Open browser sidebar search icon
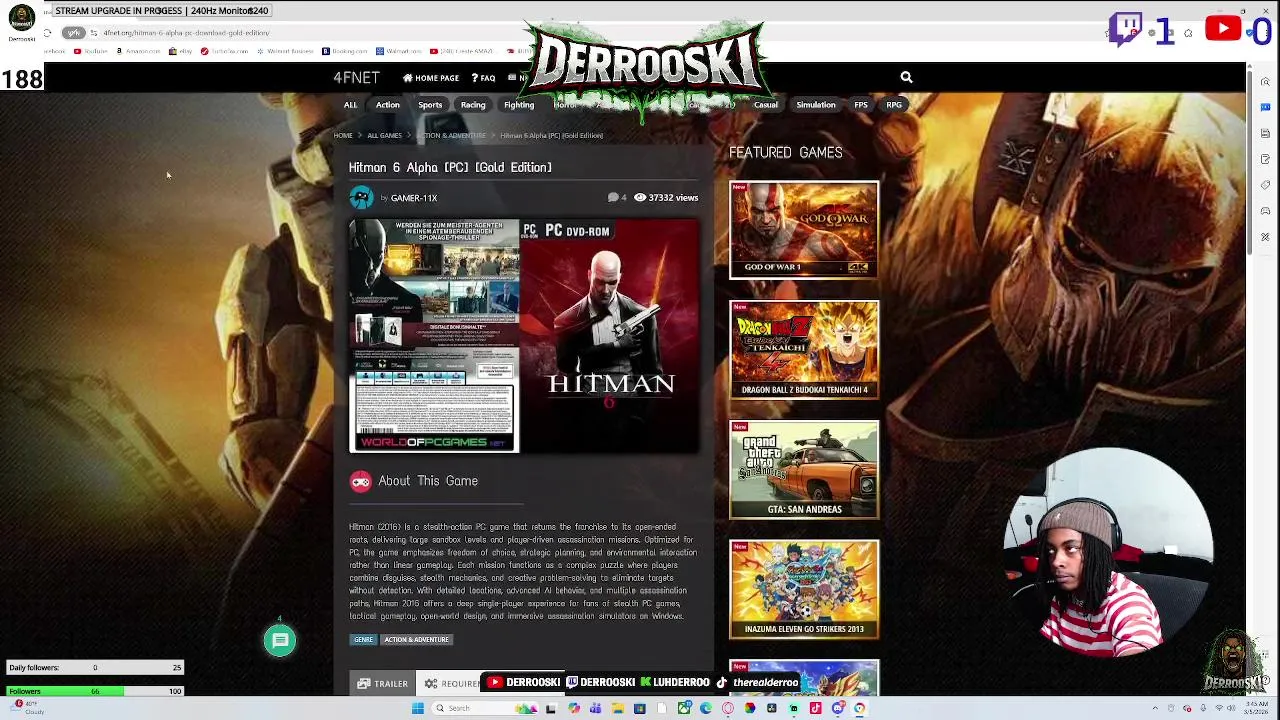This screenshot has width=1280, height=720. (1265, 82)
